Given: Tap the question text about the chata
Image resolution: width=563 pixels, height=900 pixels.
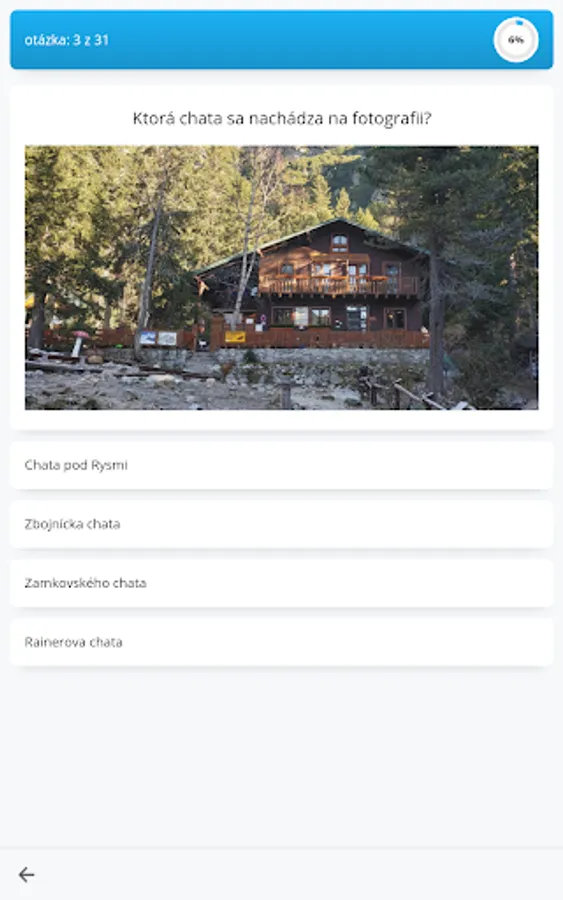Looking at the screenshot, I should (282, 118).
